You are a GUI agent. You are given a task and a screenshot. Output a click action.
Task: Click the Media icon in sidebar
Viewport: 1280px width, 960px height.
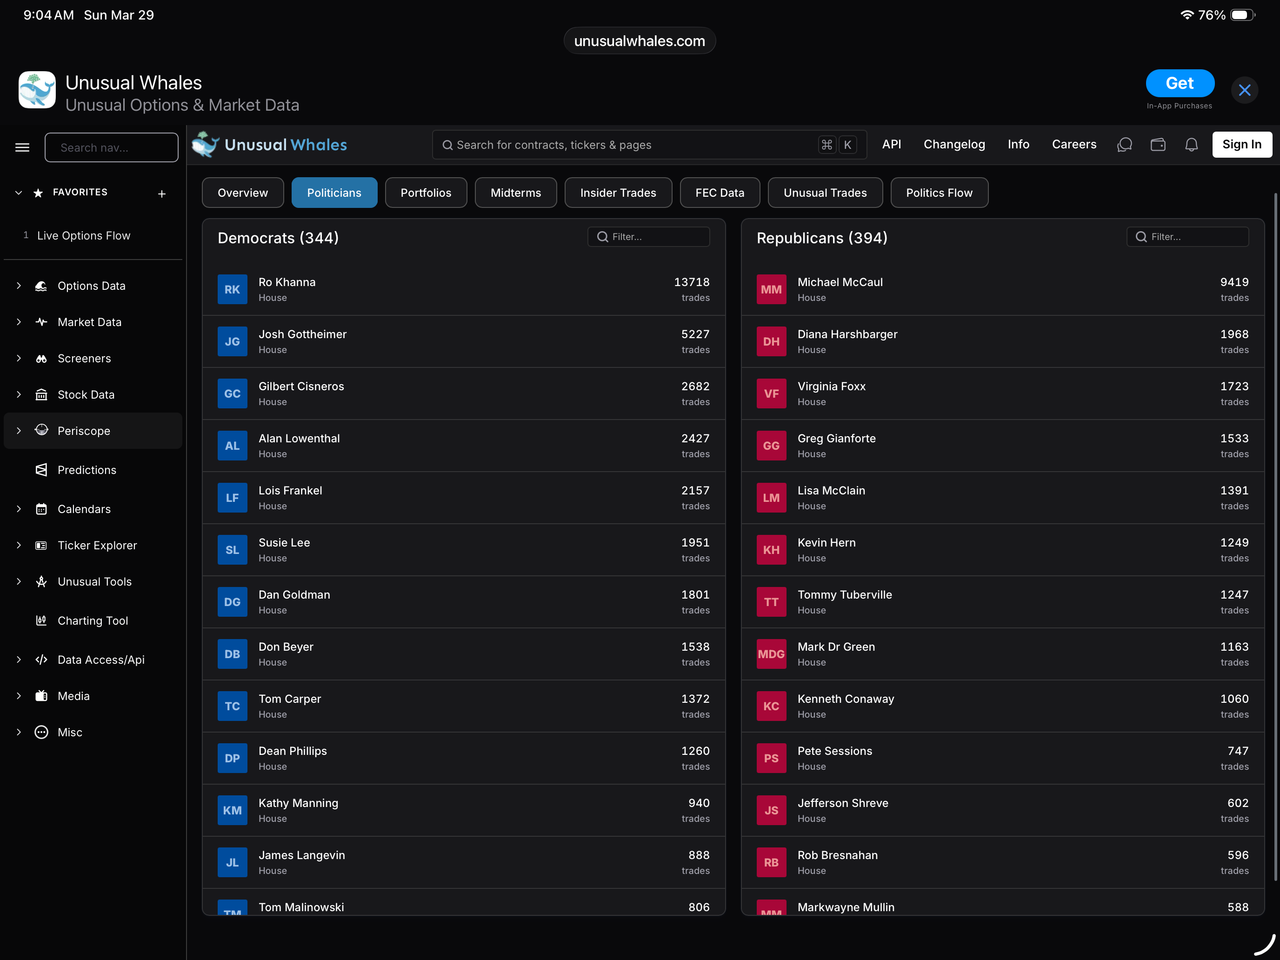[x=41, y=696]
